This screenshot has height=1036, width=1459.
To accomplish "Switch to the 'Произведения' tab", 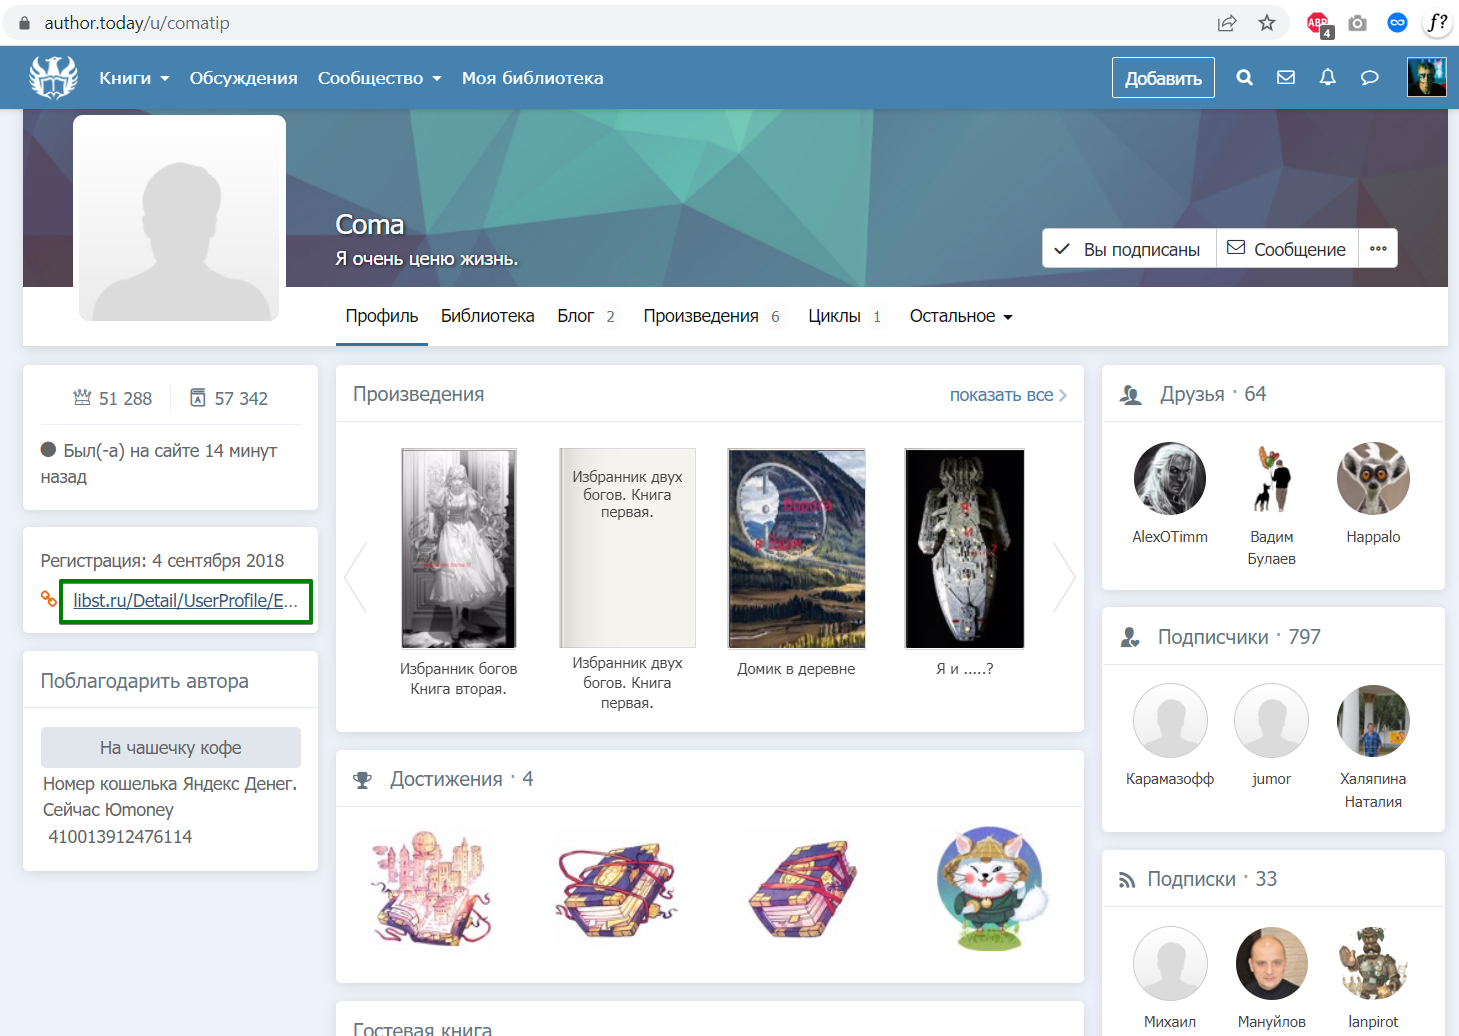I will 701,316.
